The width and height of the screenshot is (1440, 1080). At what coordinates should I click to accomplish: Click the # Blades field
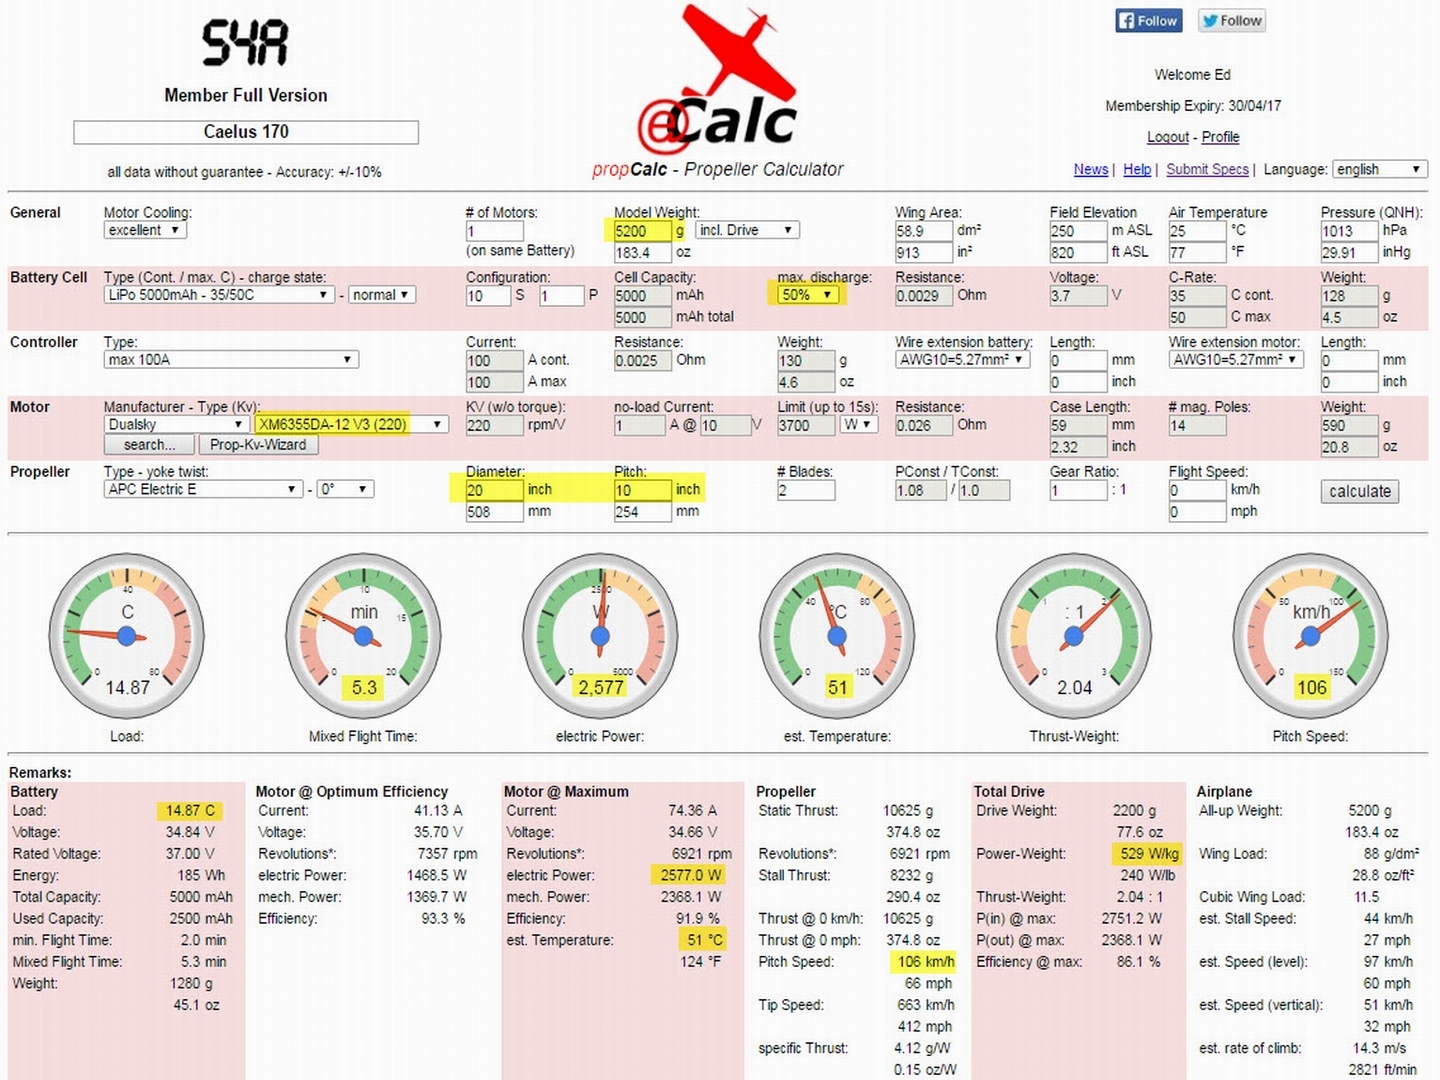(x=806, y=491)
